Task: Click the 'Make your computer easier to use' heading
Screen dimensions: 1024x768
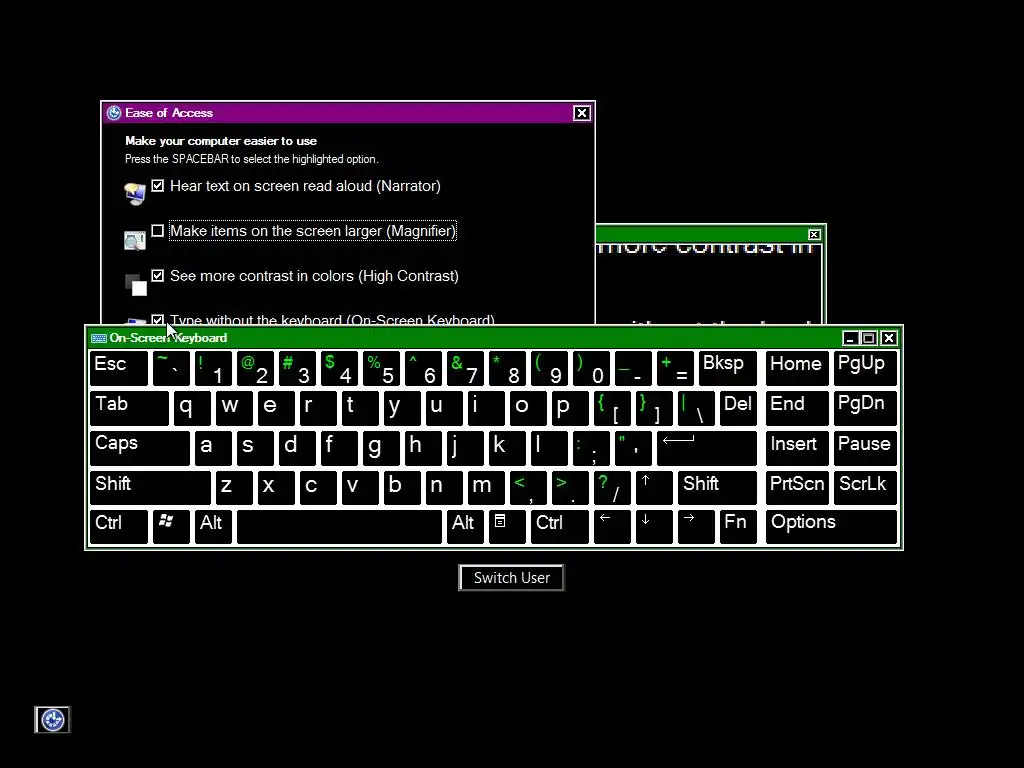Action: pos(221,140)
